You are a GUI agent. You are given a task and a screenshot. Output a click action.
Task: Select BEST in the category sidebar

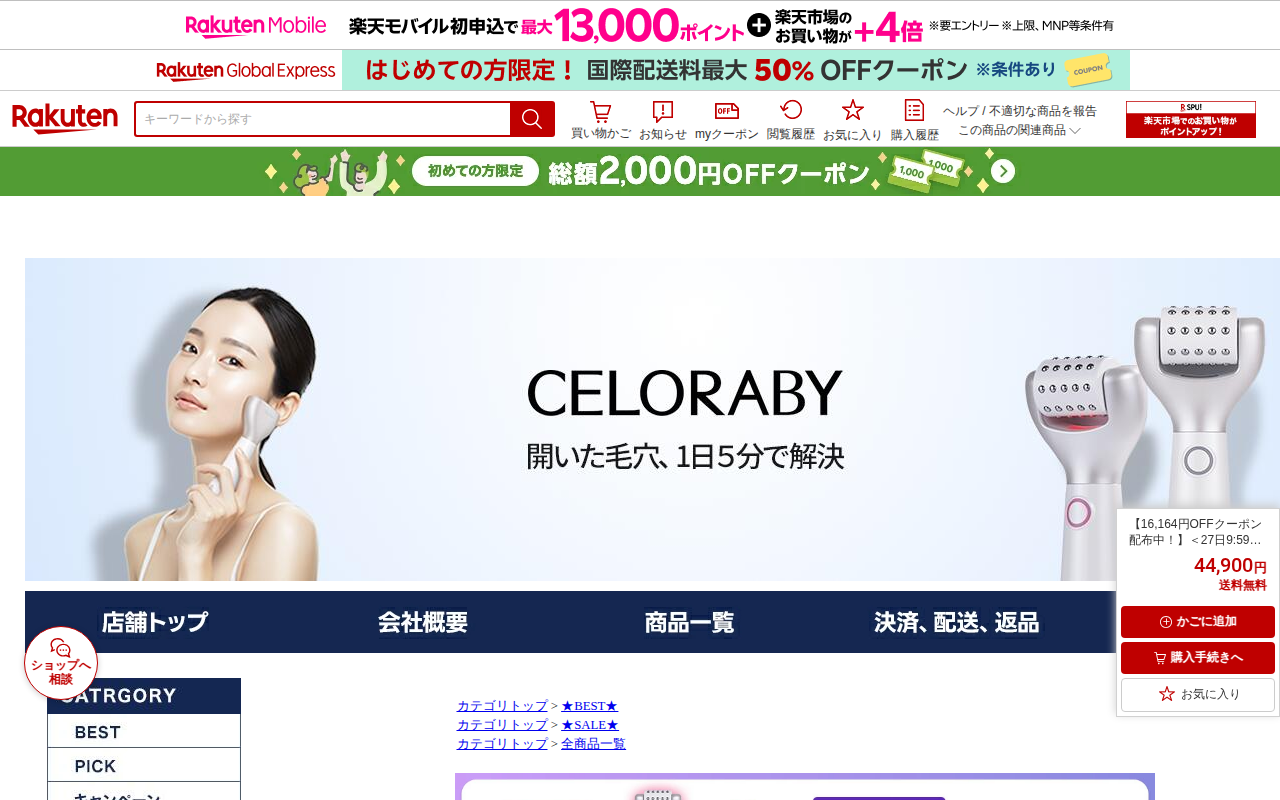pyautogui.click(x=144, y=731)
